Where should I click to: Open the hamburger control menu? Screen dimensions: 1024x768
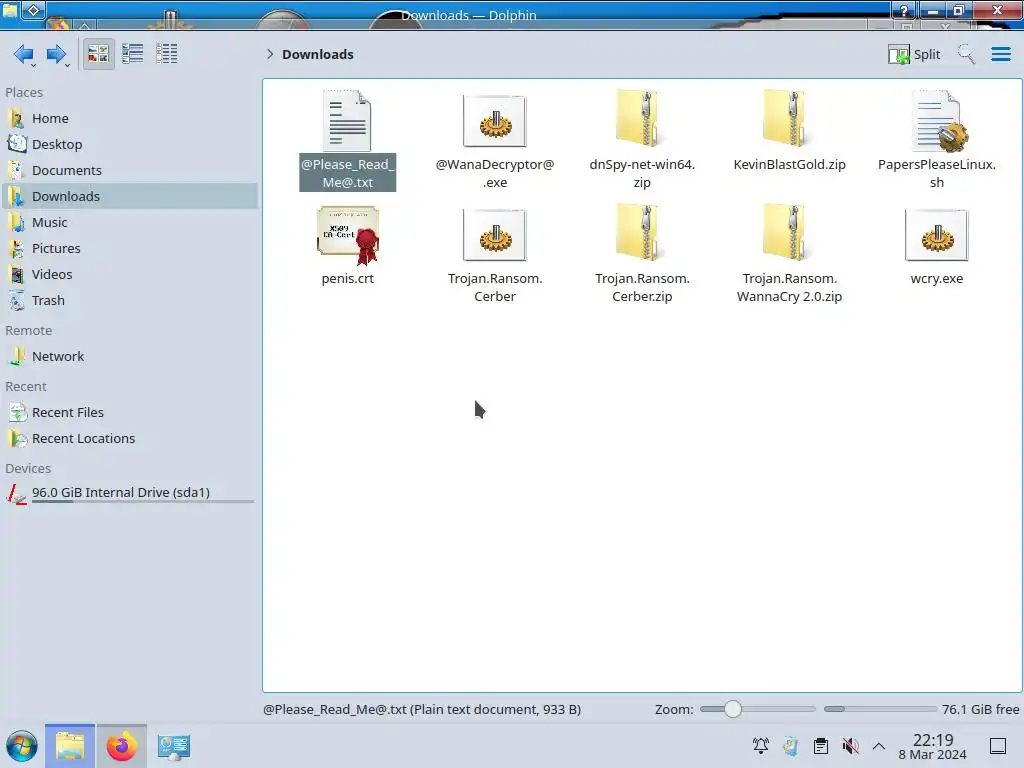click(x=1000, y=54)
